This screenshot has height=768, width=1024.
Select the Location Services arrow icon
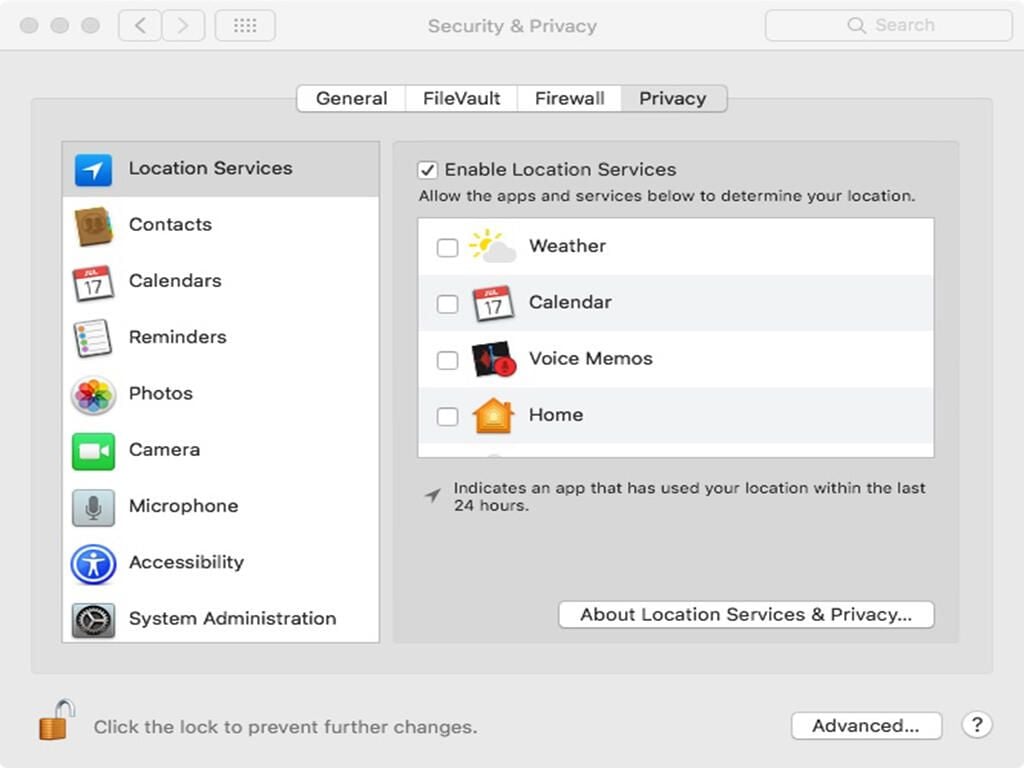[x=93, y=170]
